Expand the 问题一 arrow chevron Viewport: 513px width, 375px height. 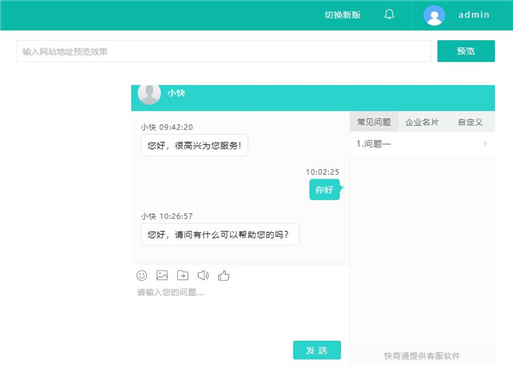485,143
